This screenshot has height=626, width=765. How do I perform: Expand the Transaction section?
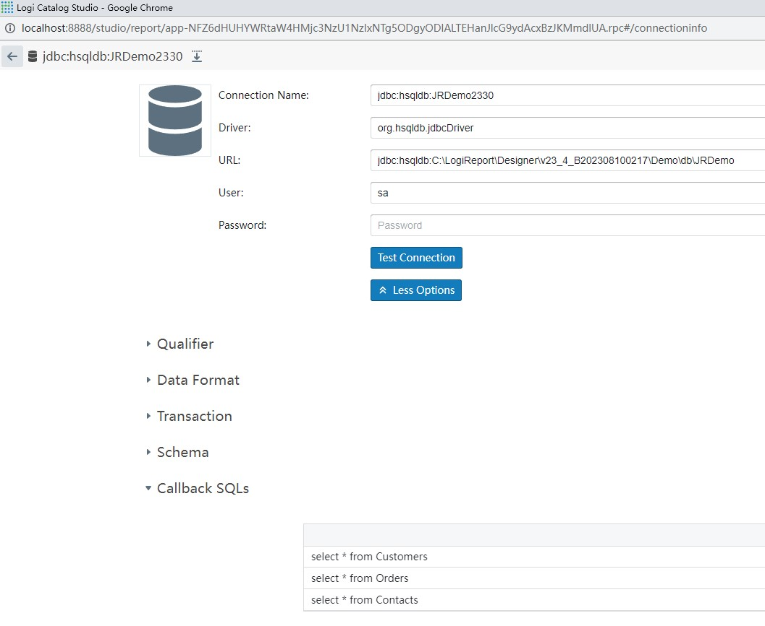click(189, 416)
